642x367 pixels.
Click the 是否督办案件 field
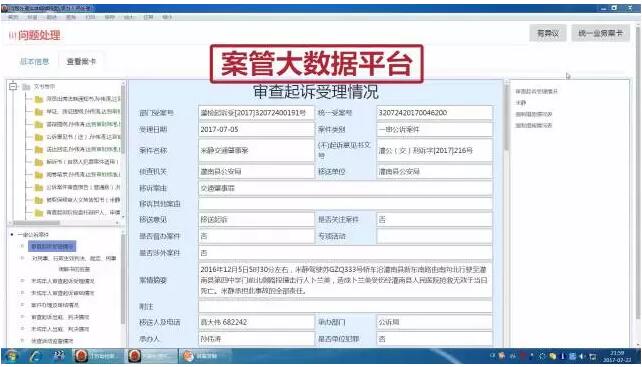[256, 236]
